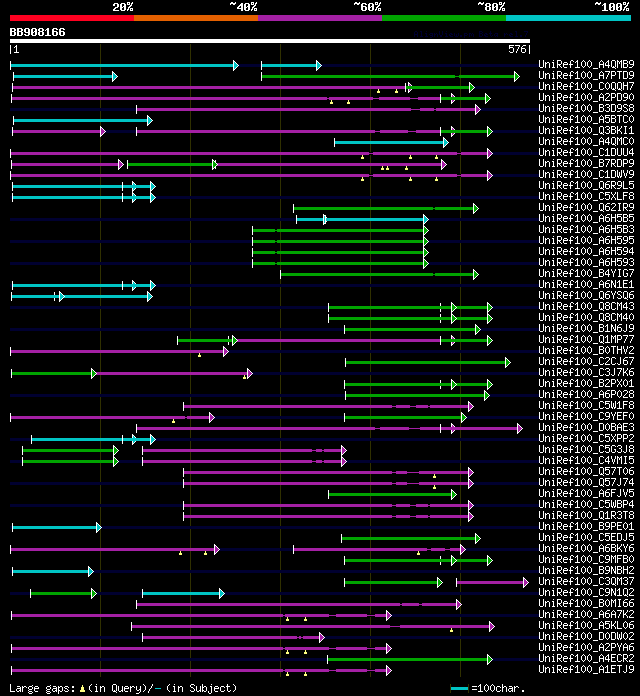This screenshot has width=640, height=696.
Task: Select the UniRef100_B2PX01 label
Action: 586,383
